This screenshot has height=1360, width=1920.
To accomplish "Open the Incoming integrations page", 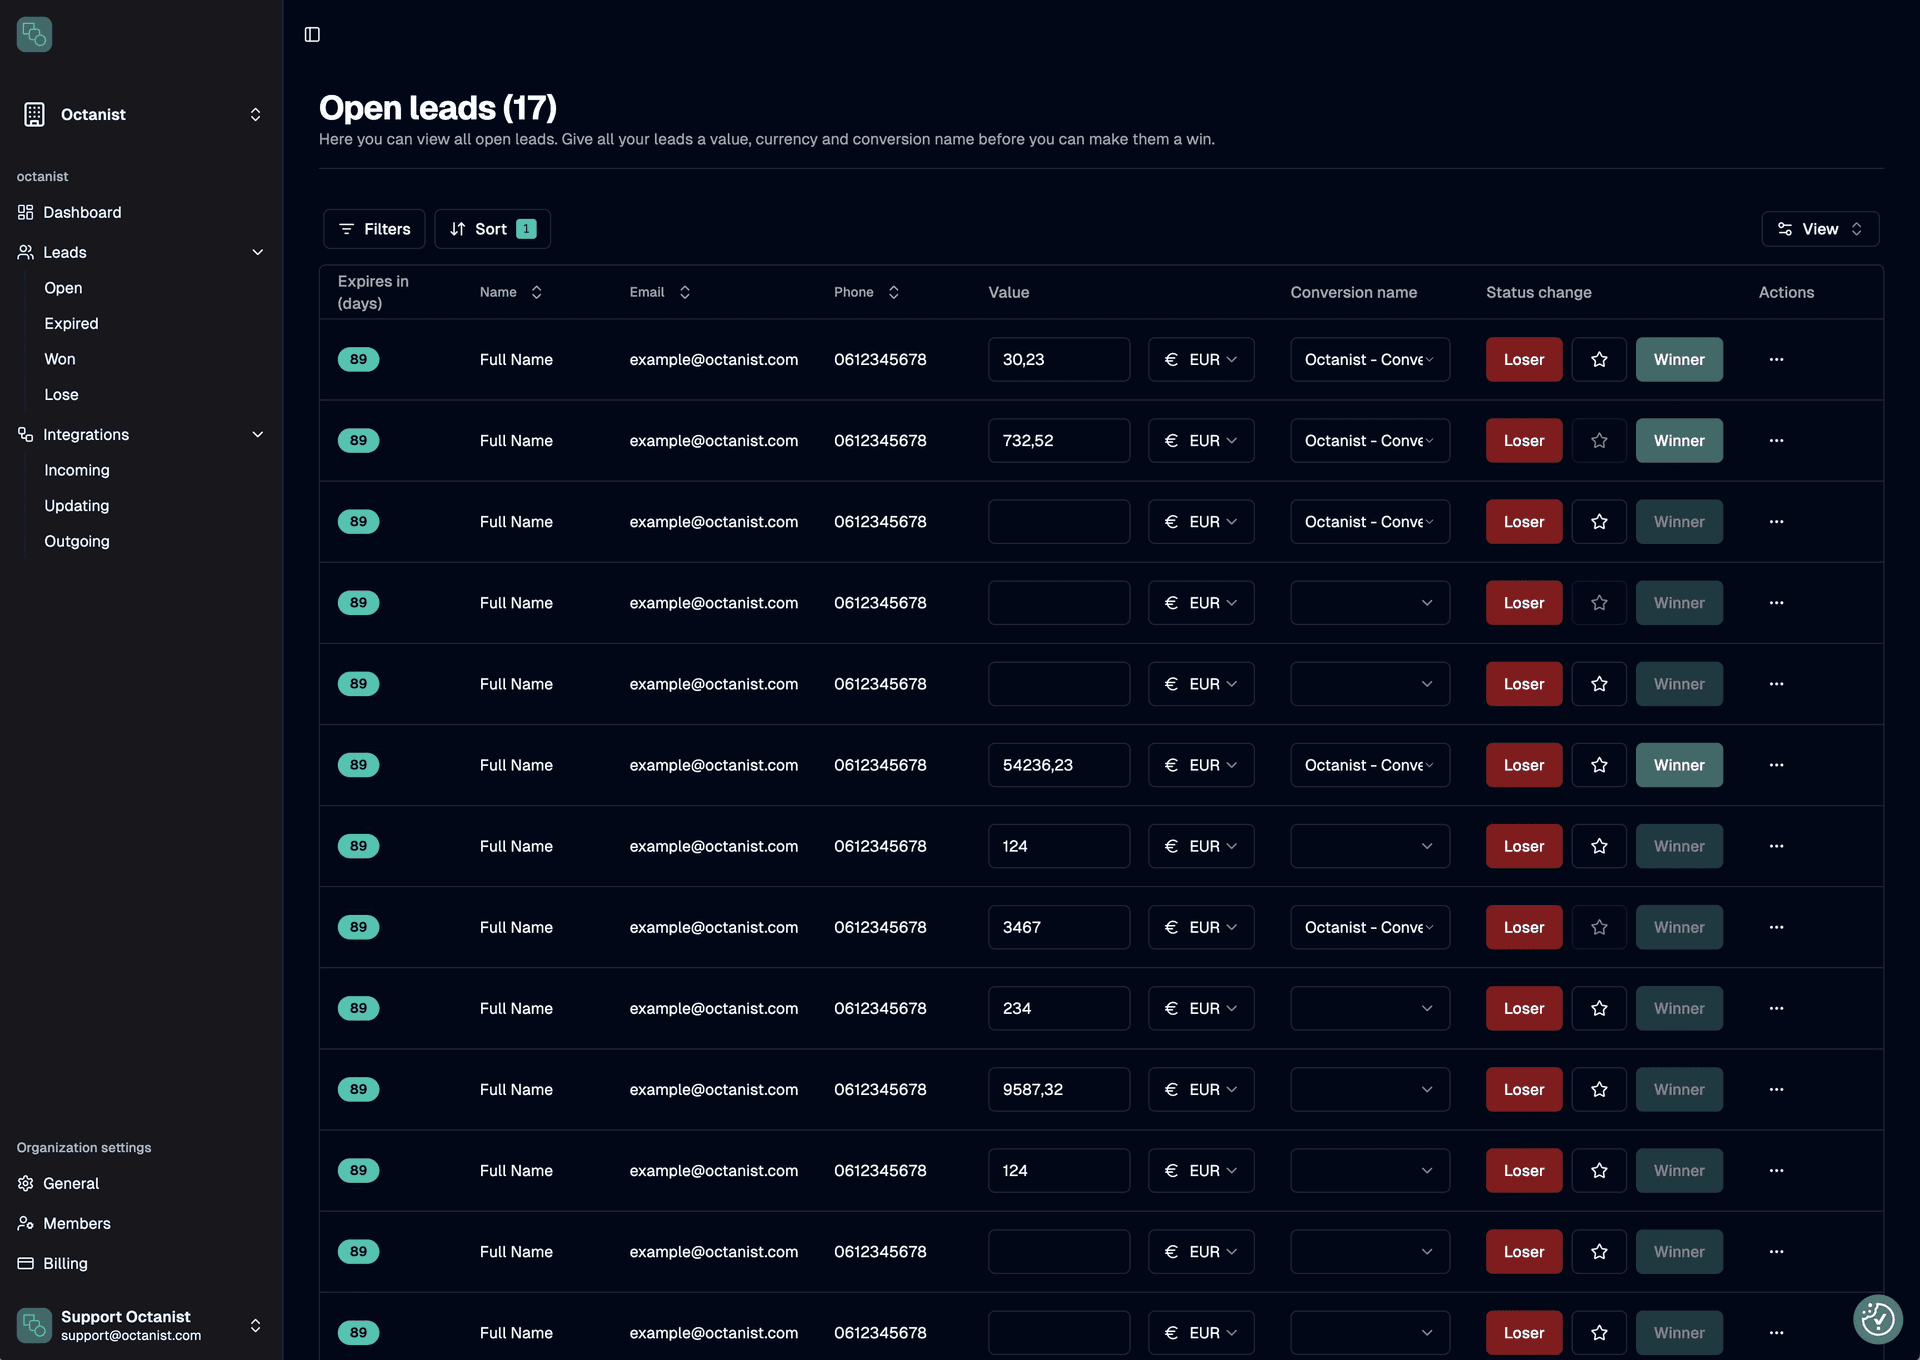I will [76, 470].
